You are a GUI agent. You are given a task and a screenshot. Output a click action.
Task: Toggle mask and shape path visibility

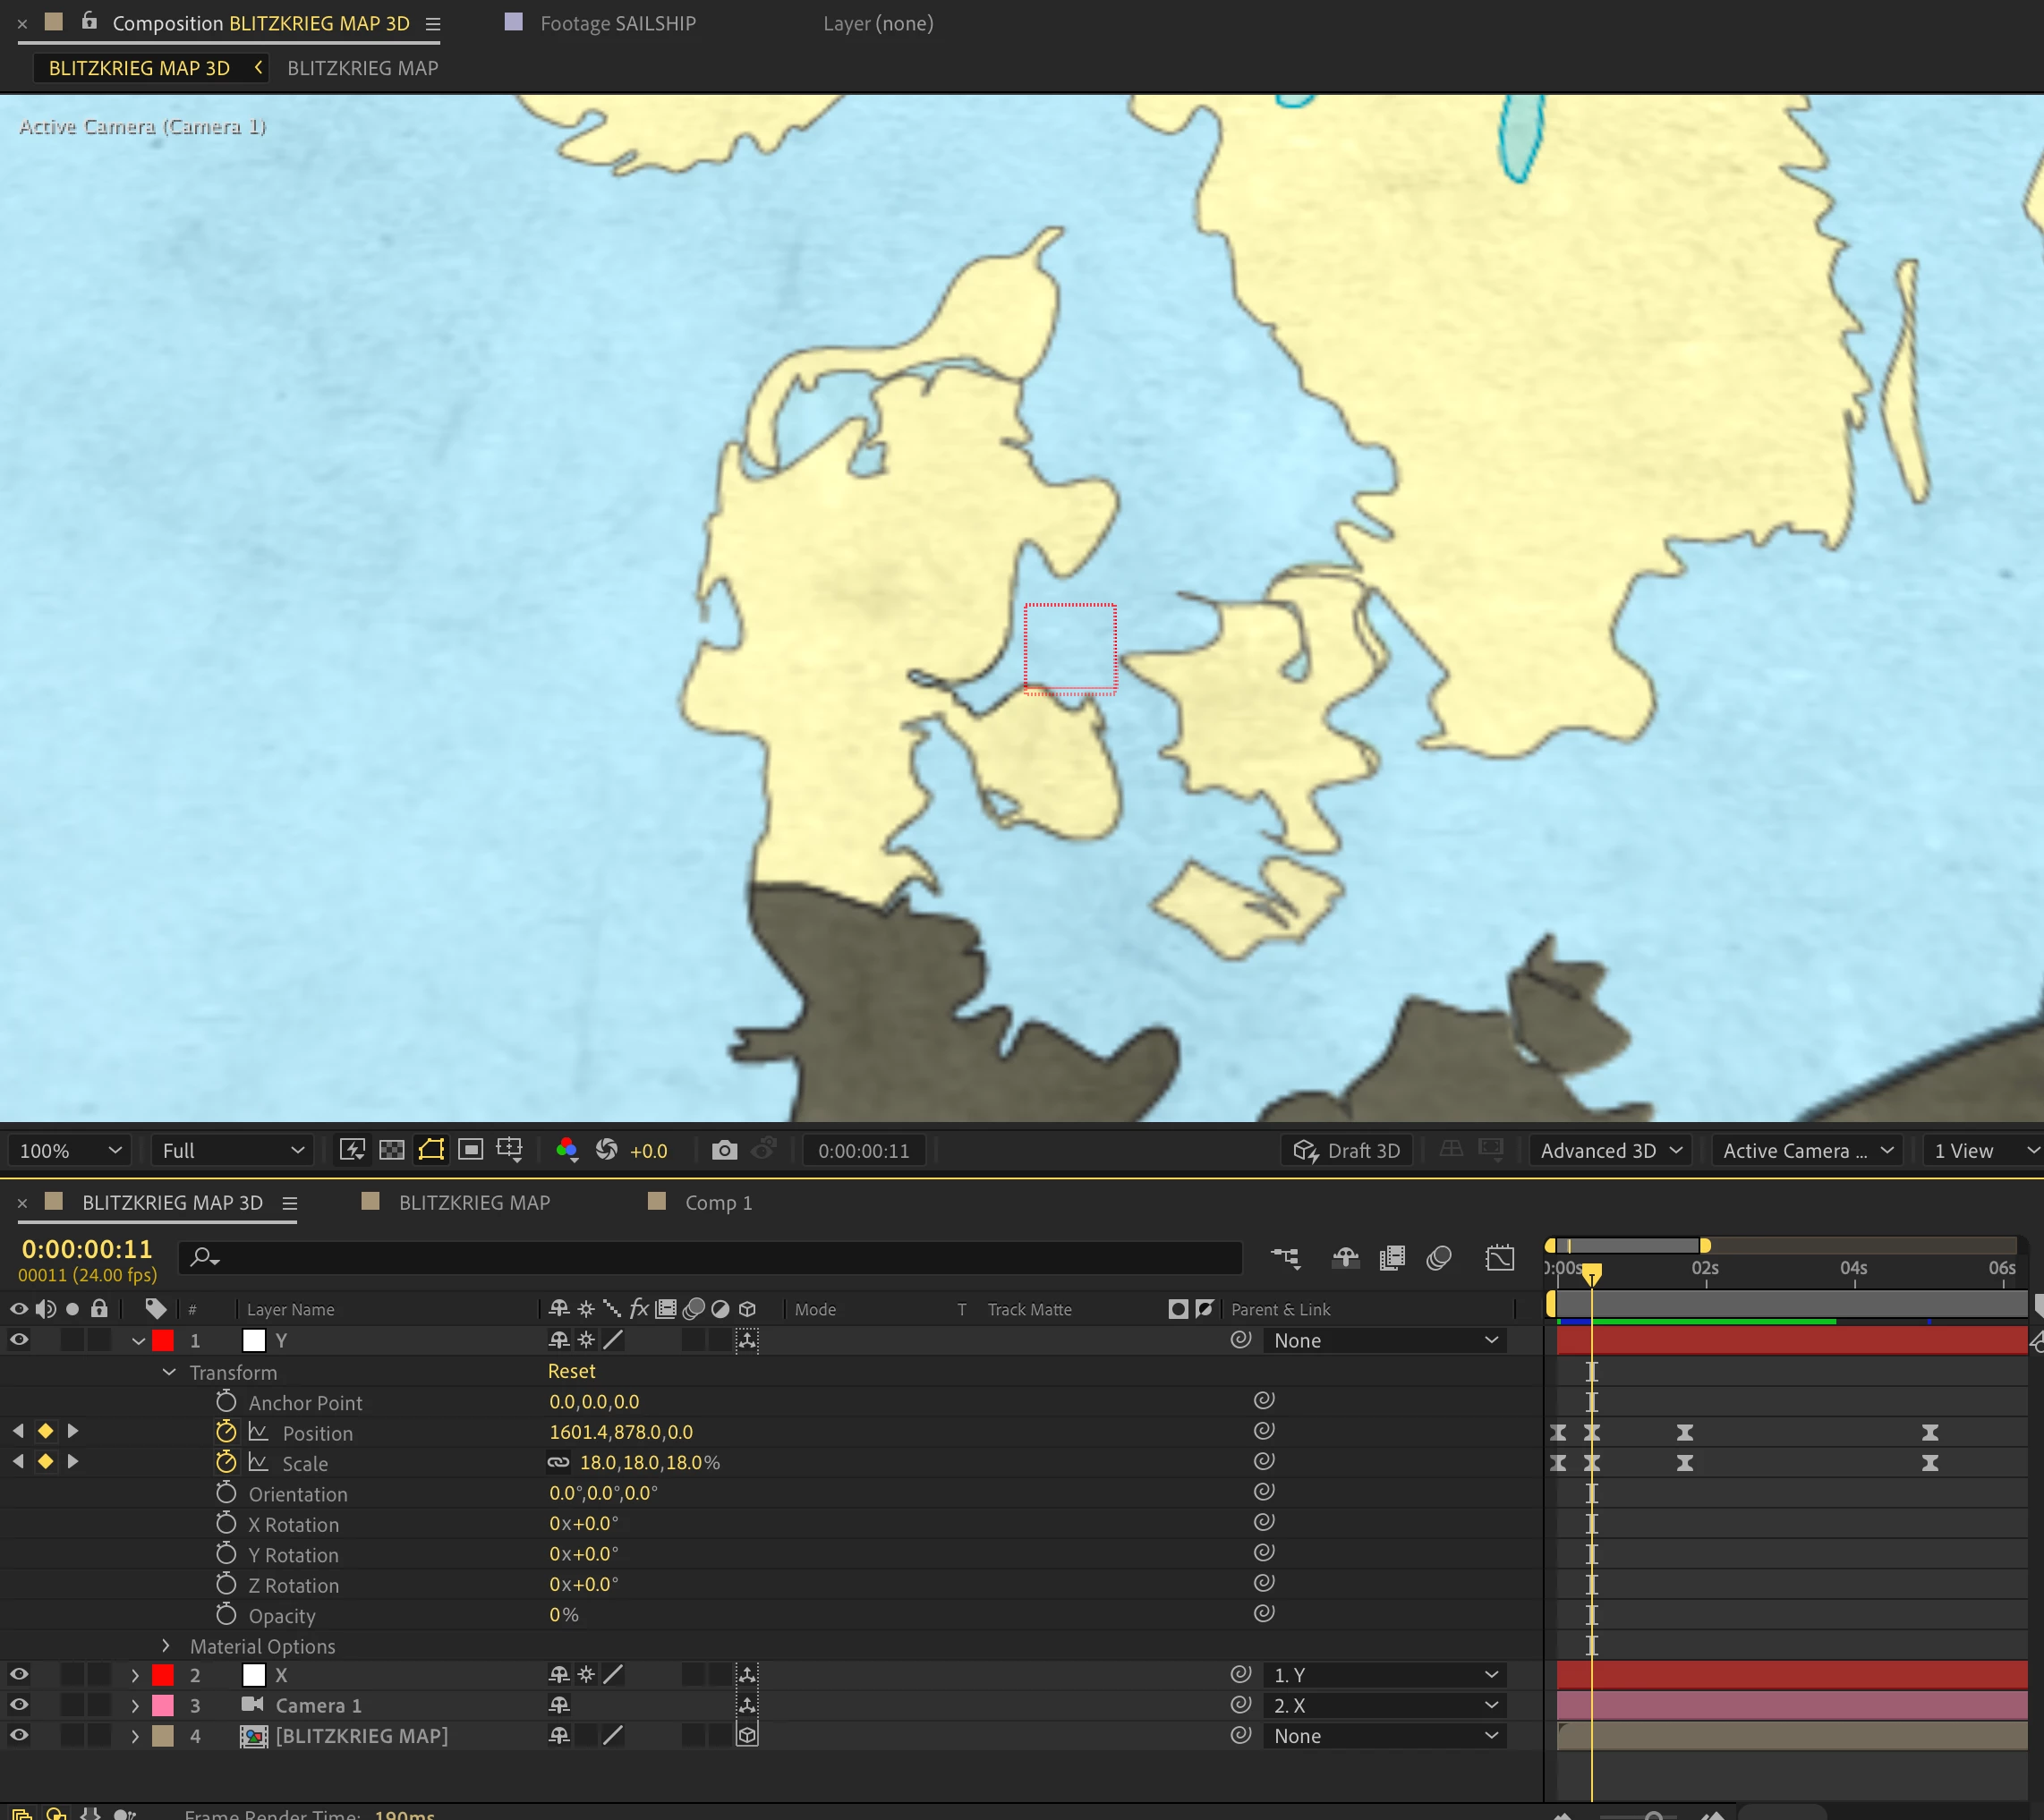pyautogui.click(x=431, y=1150)
